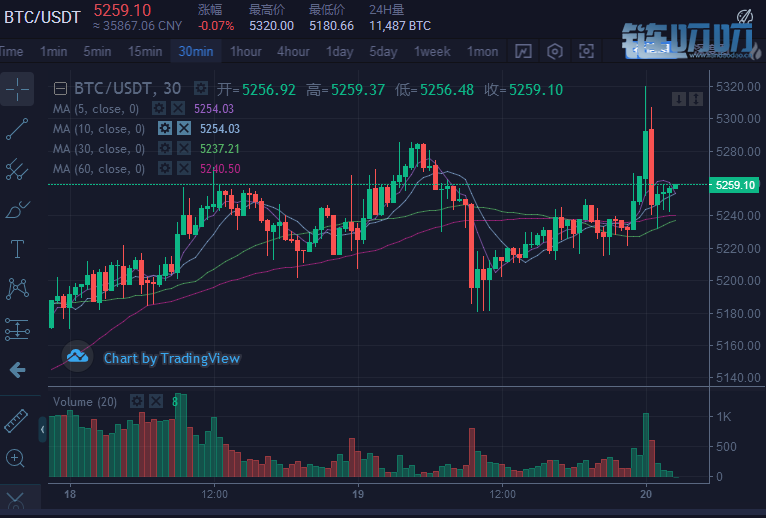The height and width of the screenshot is (518, 766).
Task: Click the date label 19 on time axis
Action: 358,494
